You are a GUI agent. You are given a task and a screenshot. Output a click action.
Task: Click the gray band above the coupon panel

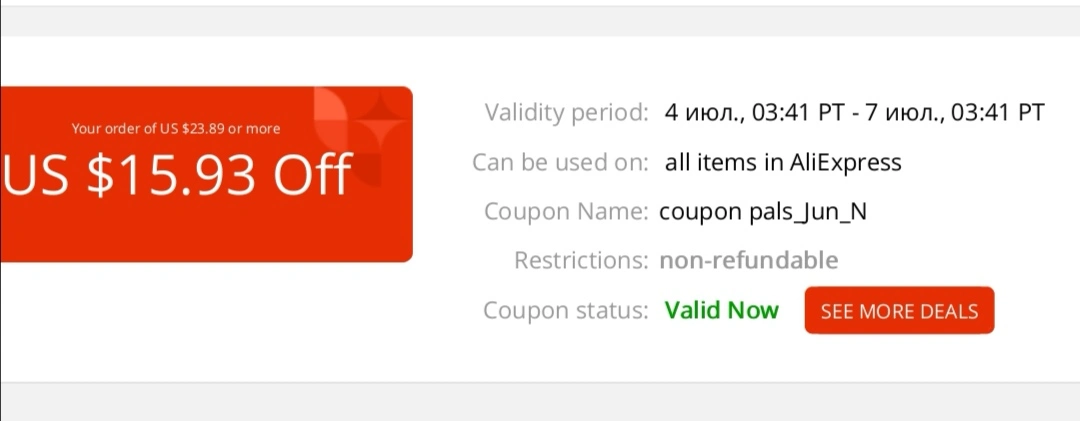540,21
